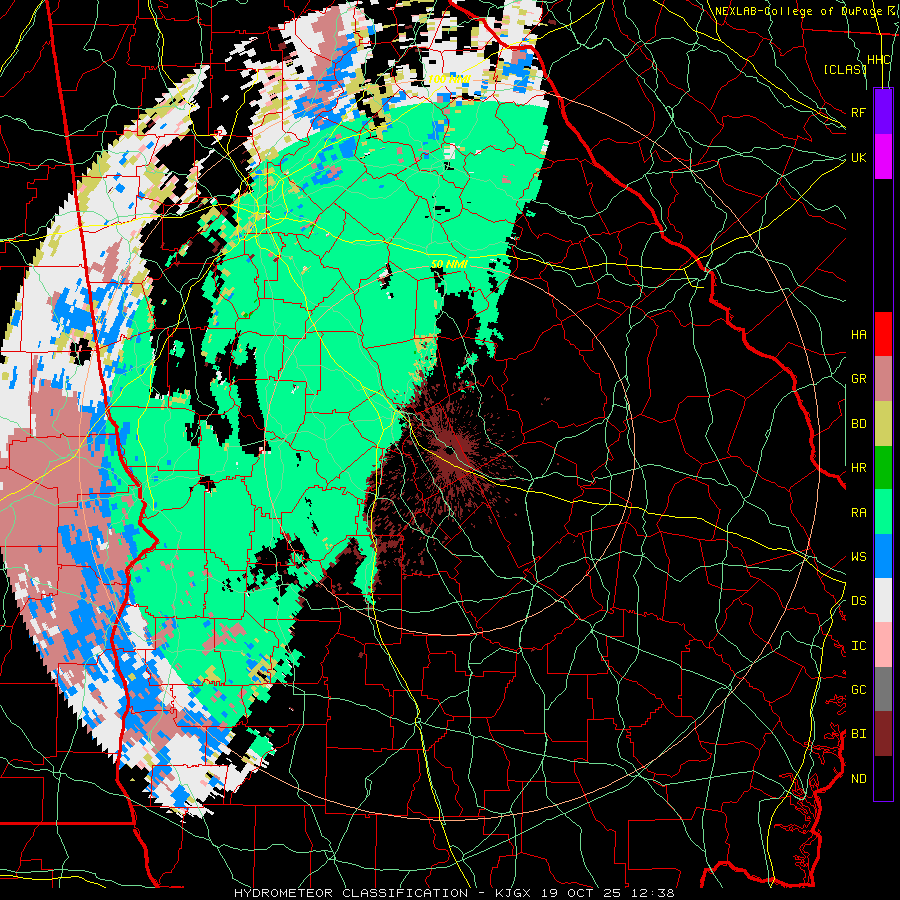Click the dark brown BI legend swatch
The image size is (900, 900).
click(883, 734)
